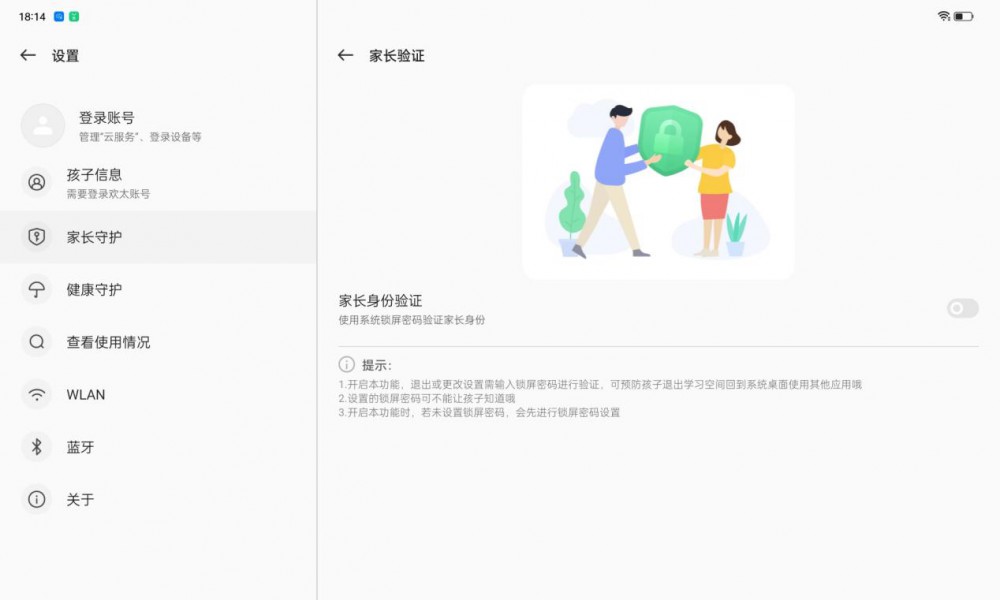Select the WLAN wireless signal icon

tap(36, 394)
